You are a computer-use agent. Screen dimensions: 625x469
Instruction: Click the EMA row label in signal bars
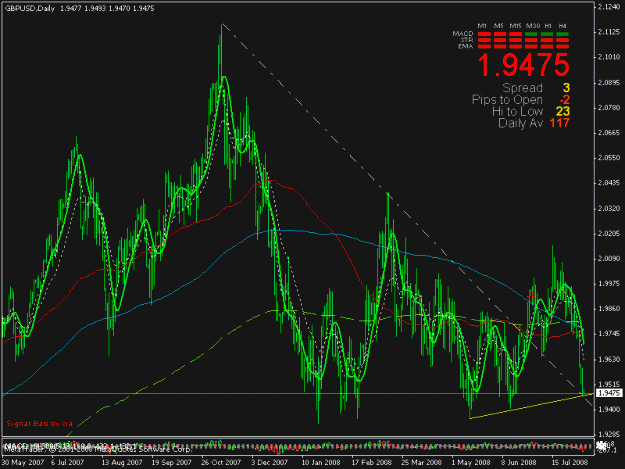[x=466, y=46]
